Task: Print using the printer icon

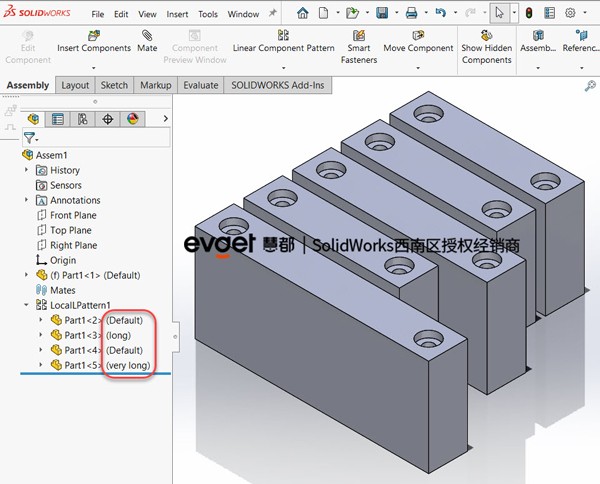Action: pyautogui.click(x=411, y=13)
